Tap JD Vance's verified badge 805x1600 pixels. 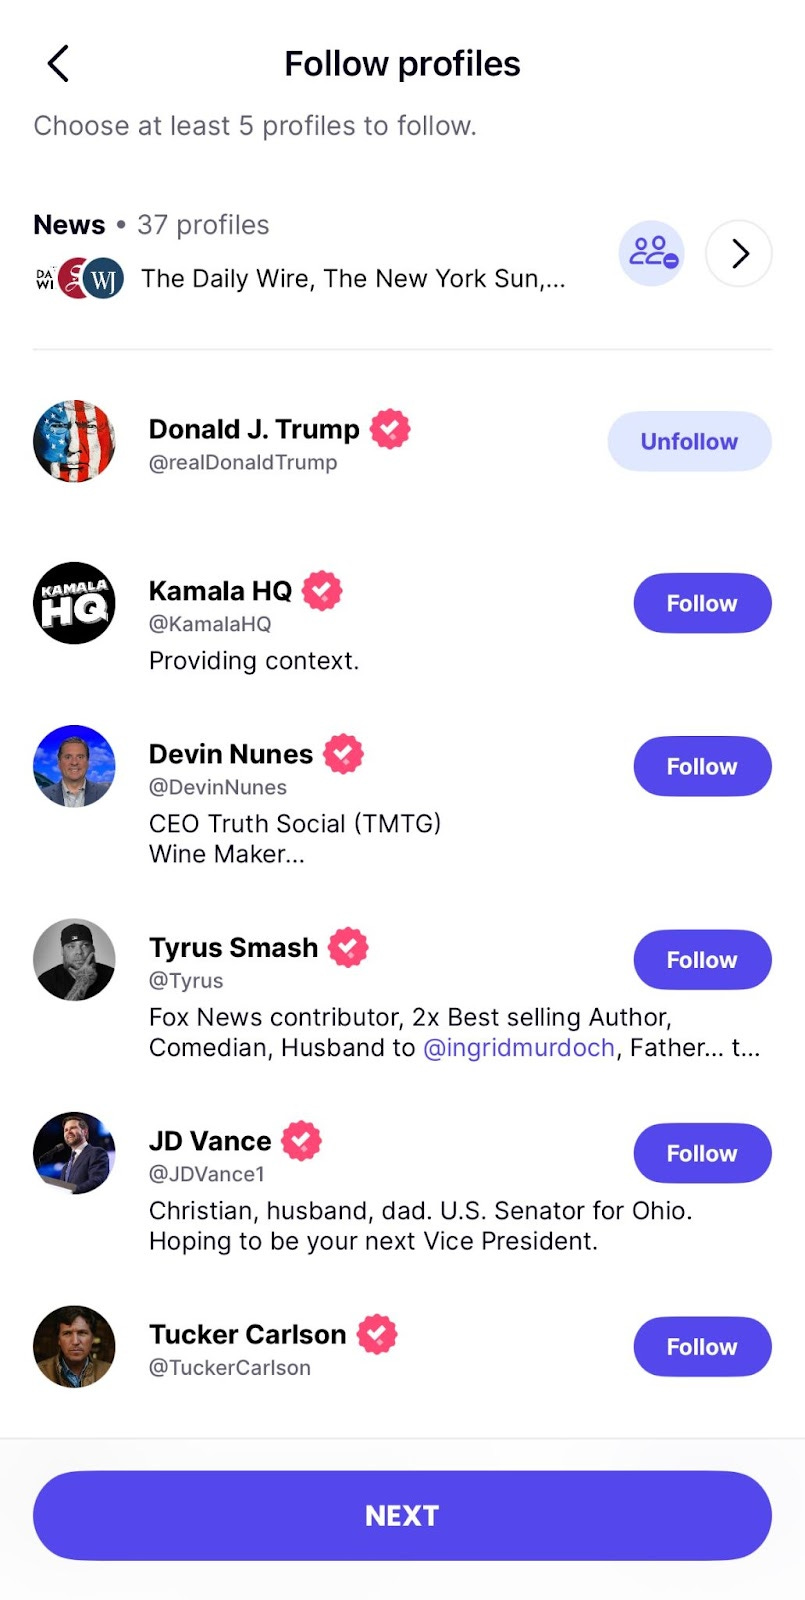pyautogui.click(x=301, y=1141)
